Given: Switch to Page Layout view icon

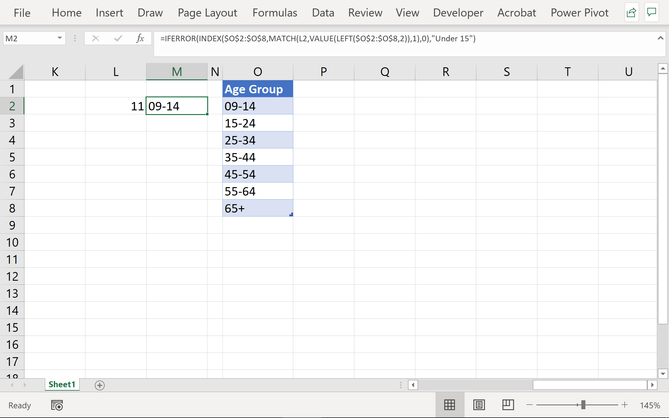Looking at the screenshot, I should (479, 405).
